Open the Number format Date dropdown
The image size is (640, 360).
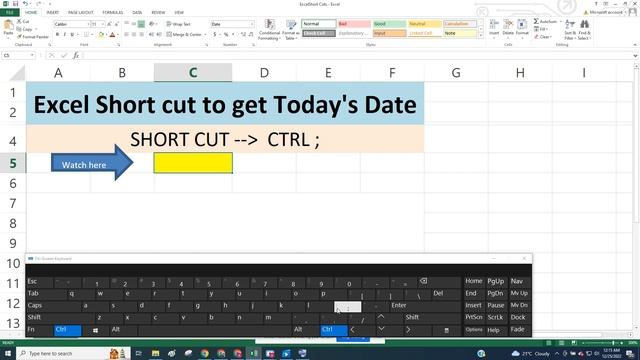[x=251, y=24]
